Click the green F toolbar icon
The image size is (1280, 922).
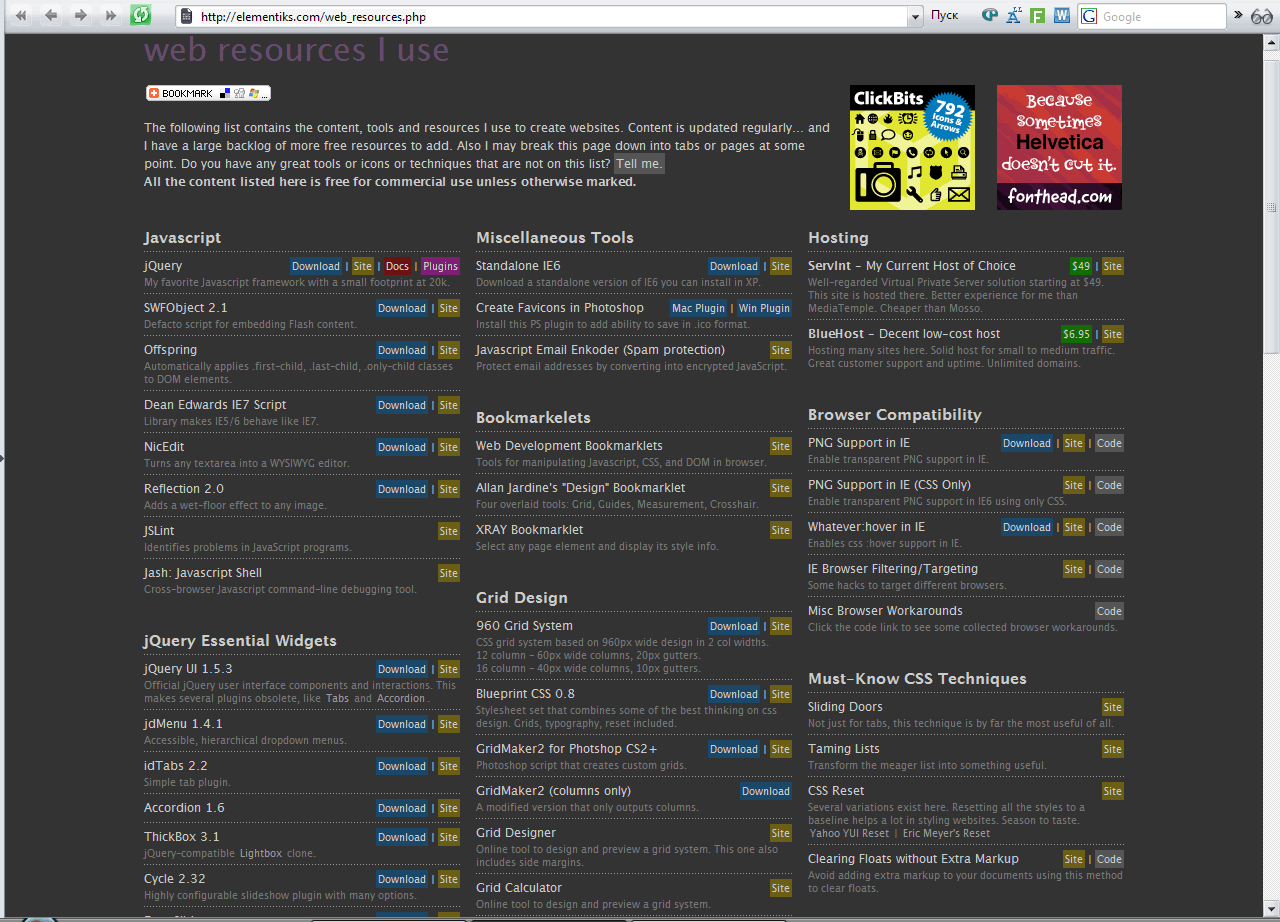click(1038, 16)
